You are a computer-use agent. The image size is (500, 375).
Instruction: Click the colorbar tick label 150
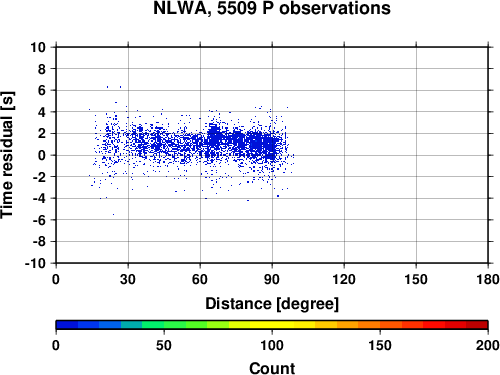click(380, 345)
